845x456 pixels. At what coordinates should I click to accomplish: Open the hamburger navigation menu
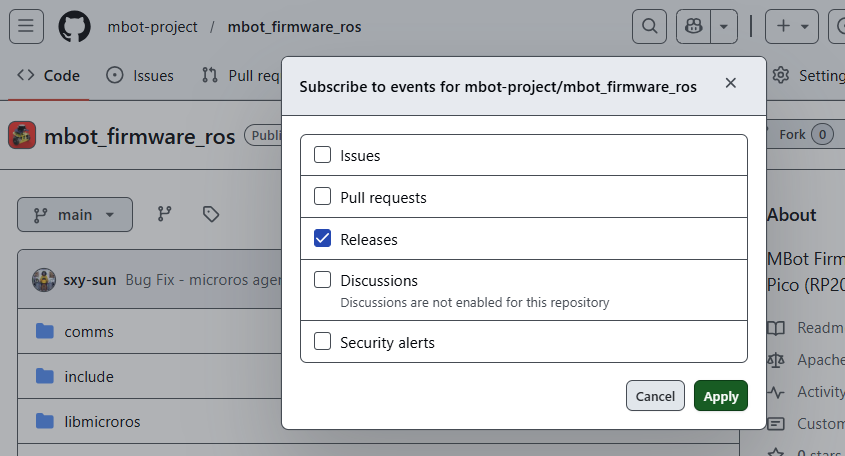point(26,27)
